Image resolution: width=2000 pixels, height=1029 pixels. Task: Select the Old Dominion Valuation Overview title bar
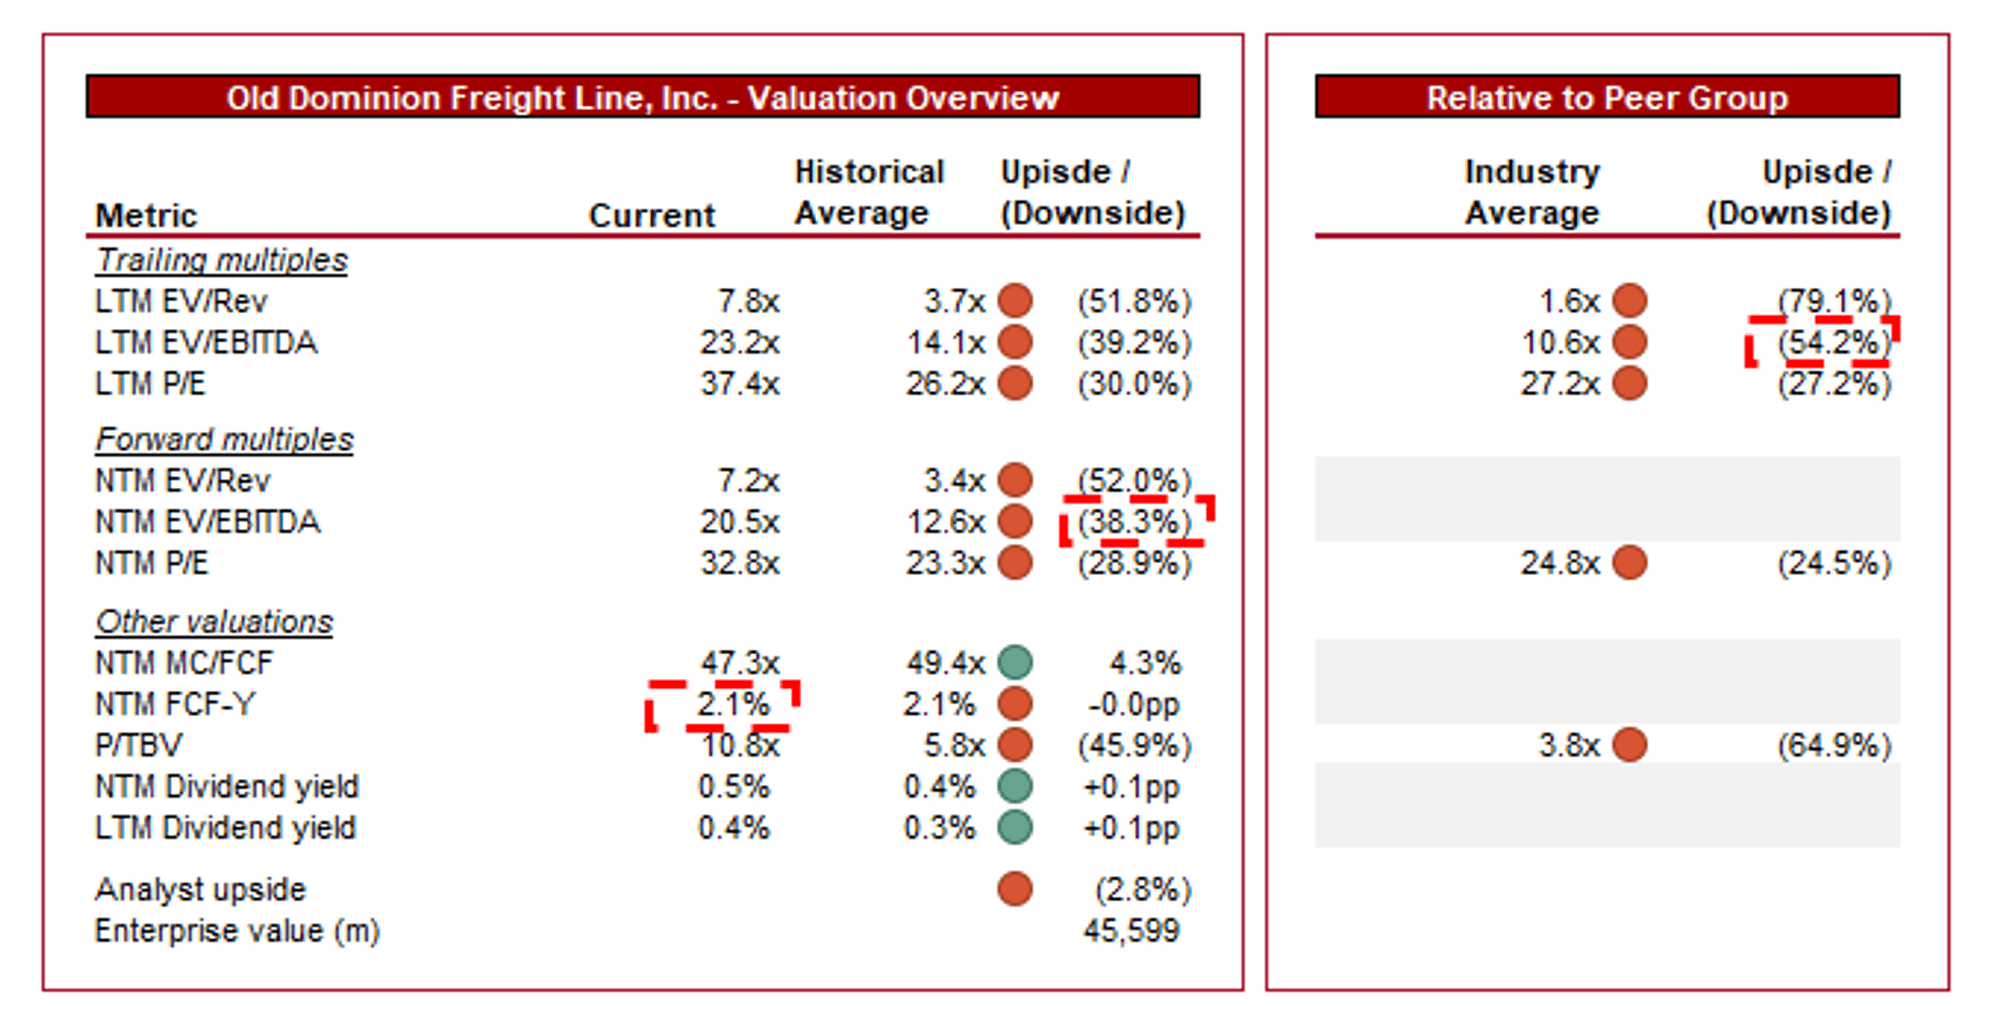[x=643, y=97]
